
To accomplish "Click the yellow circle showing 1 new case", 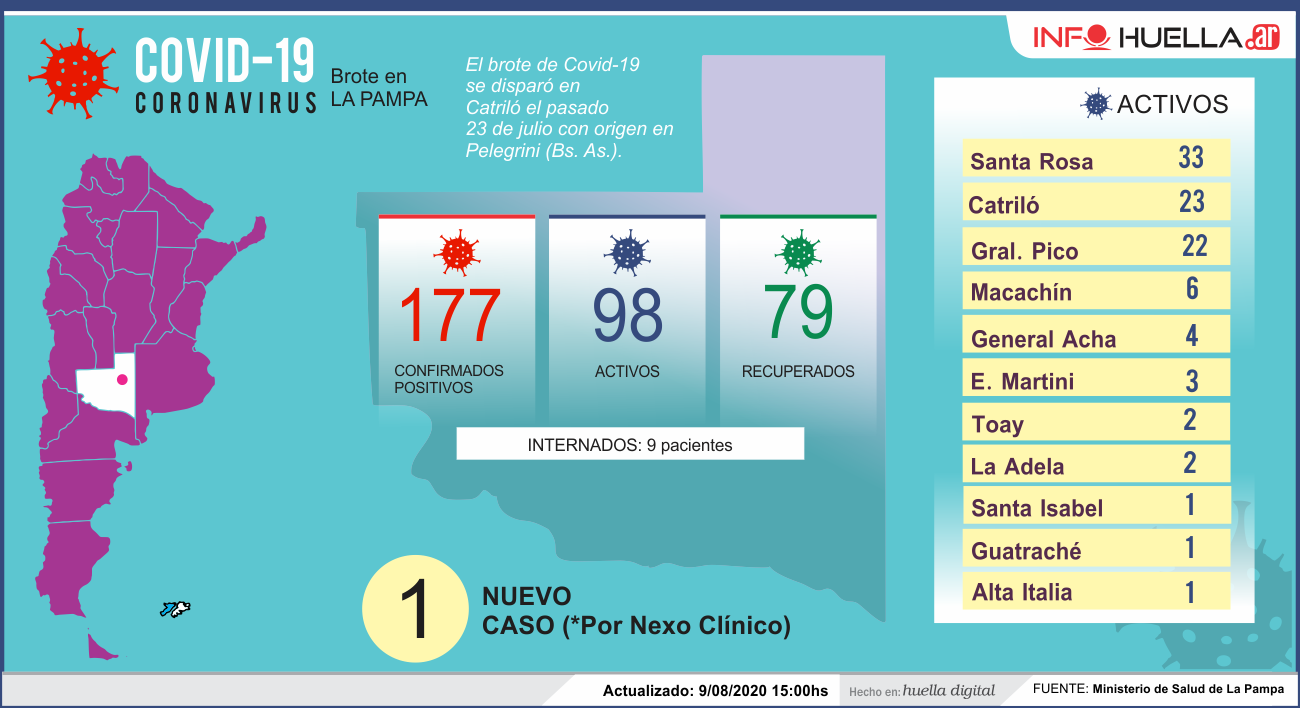I will click(x=414, y=608).
